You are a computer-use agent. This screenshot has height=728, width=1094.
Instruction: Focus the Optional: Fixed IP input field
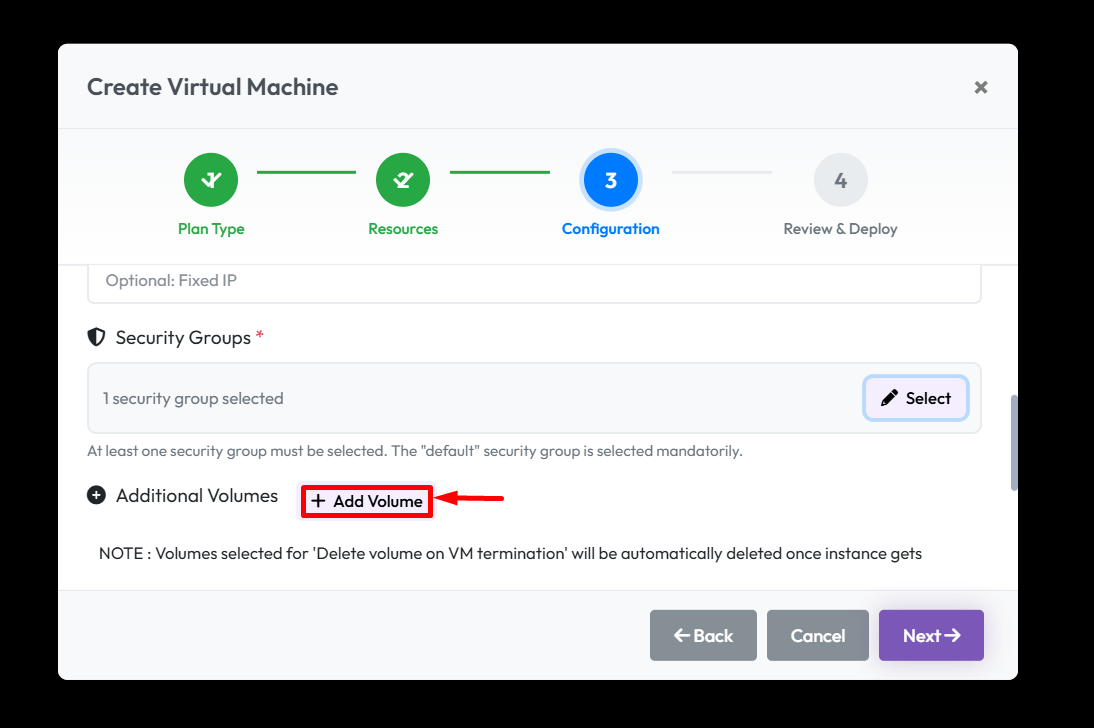pyautogui.click(x=534, y=282)
